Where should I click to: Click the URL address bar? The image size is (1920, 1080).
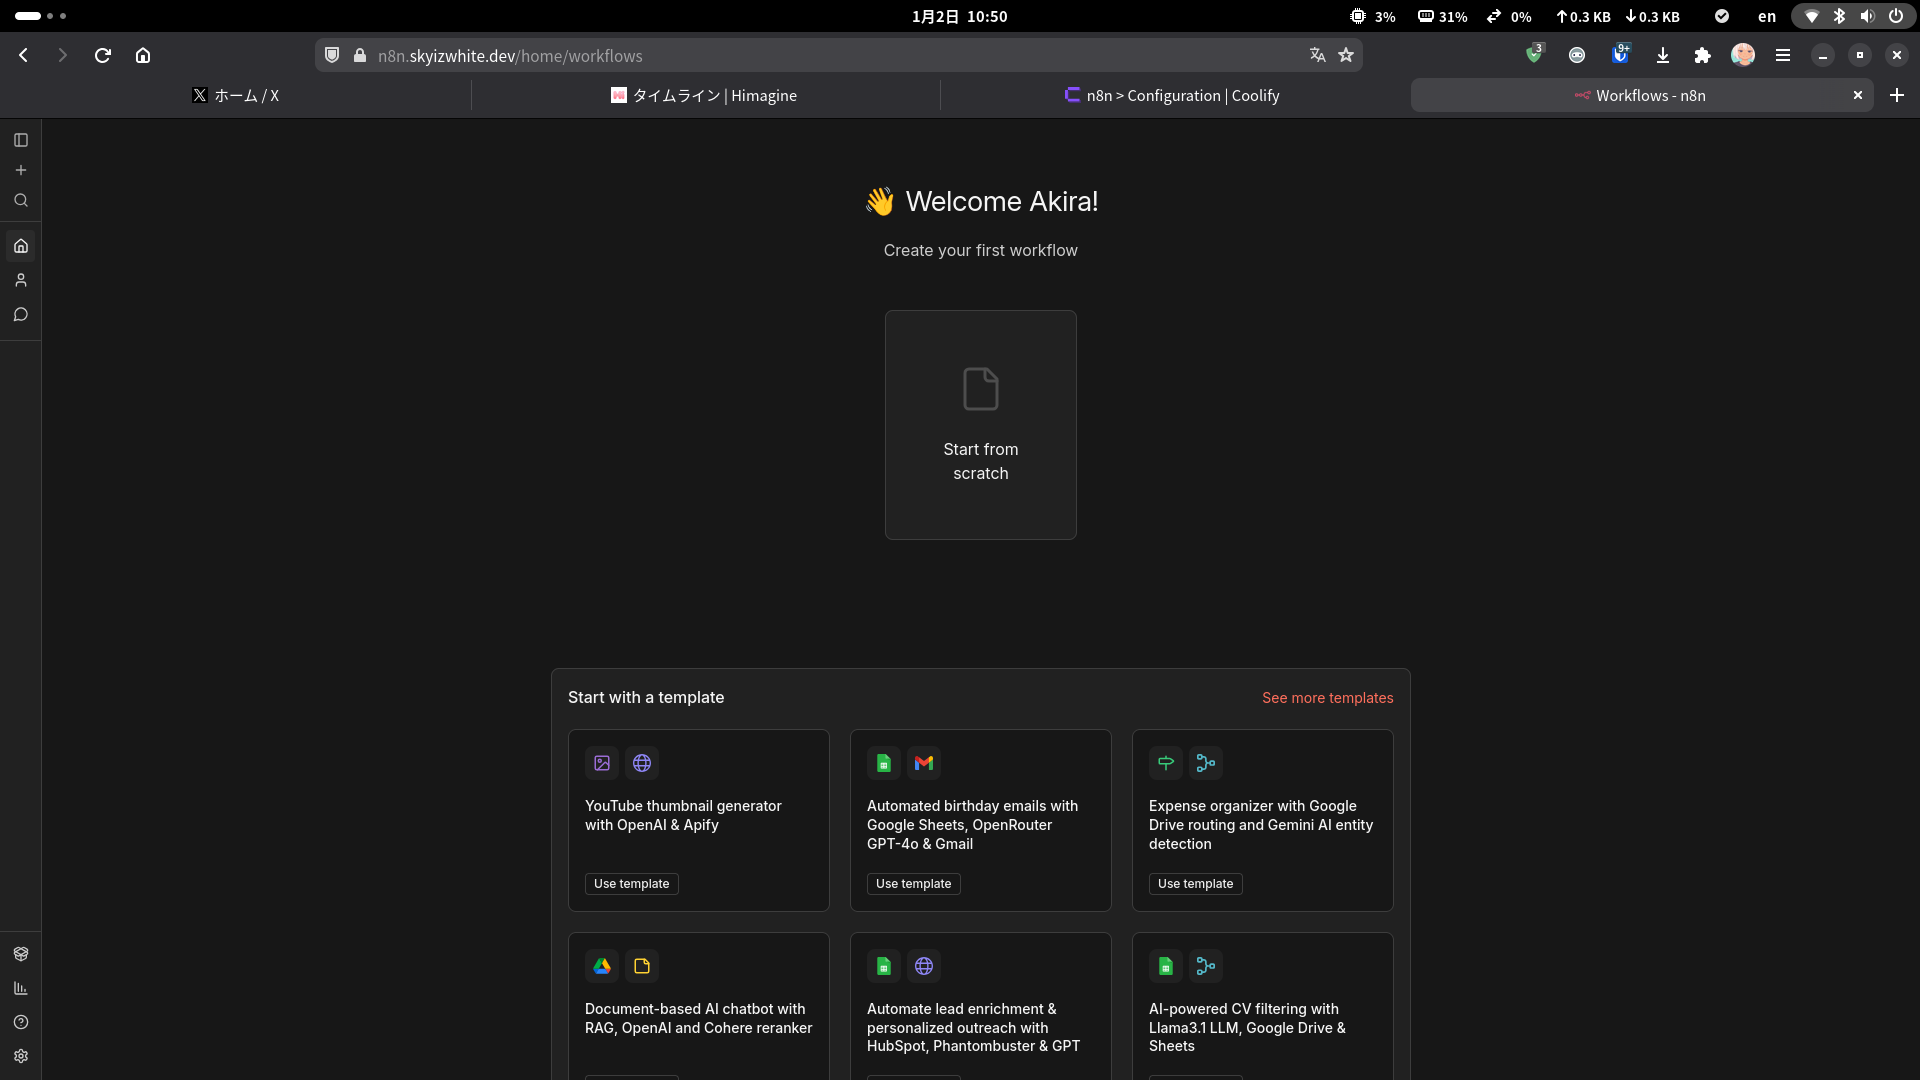pos(800,56)
